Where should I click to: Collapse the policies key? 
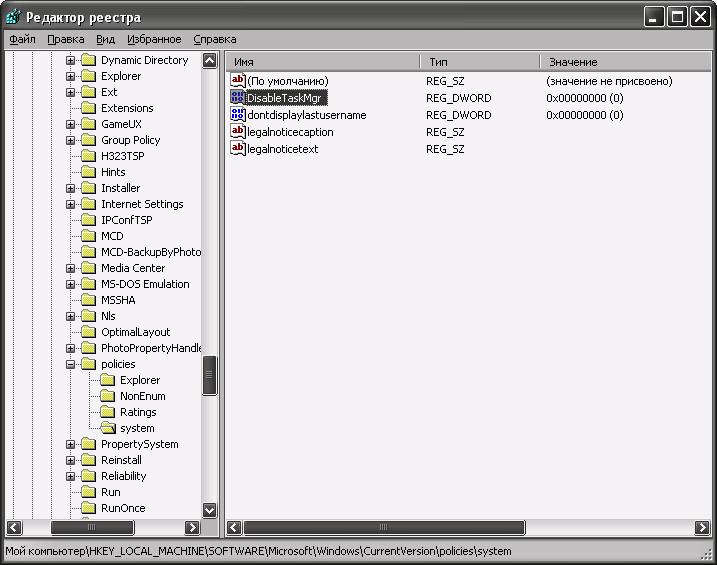70,364
